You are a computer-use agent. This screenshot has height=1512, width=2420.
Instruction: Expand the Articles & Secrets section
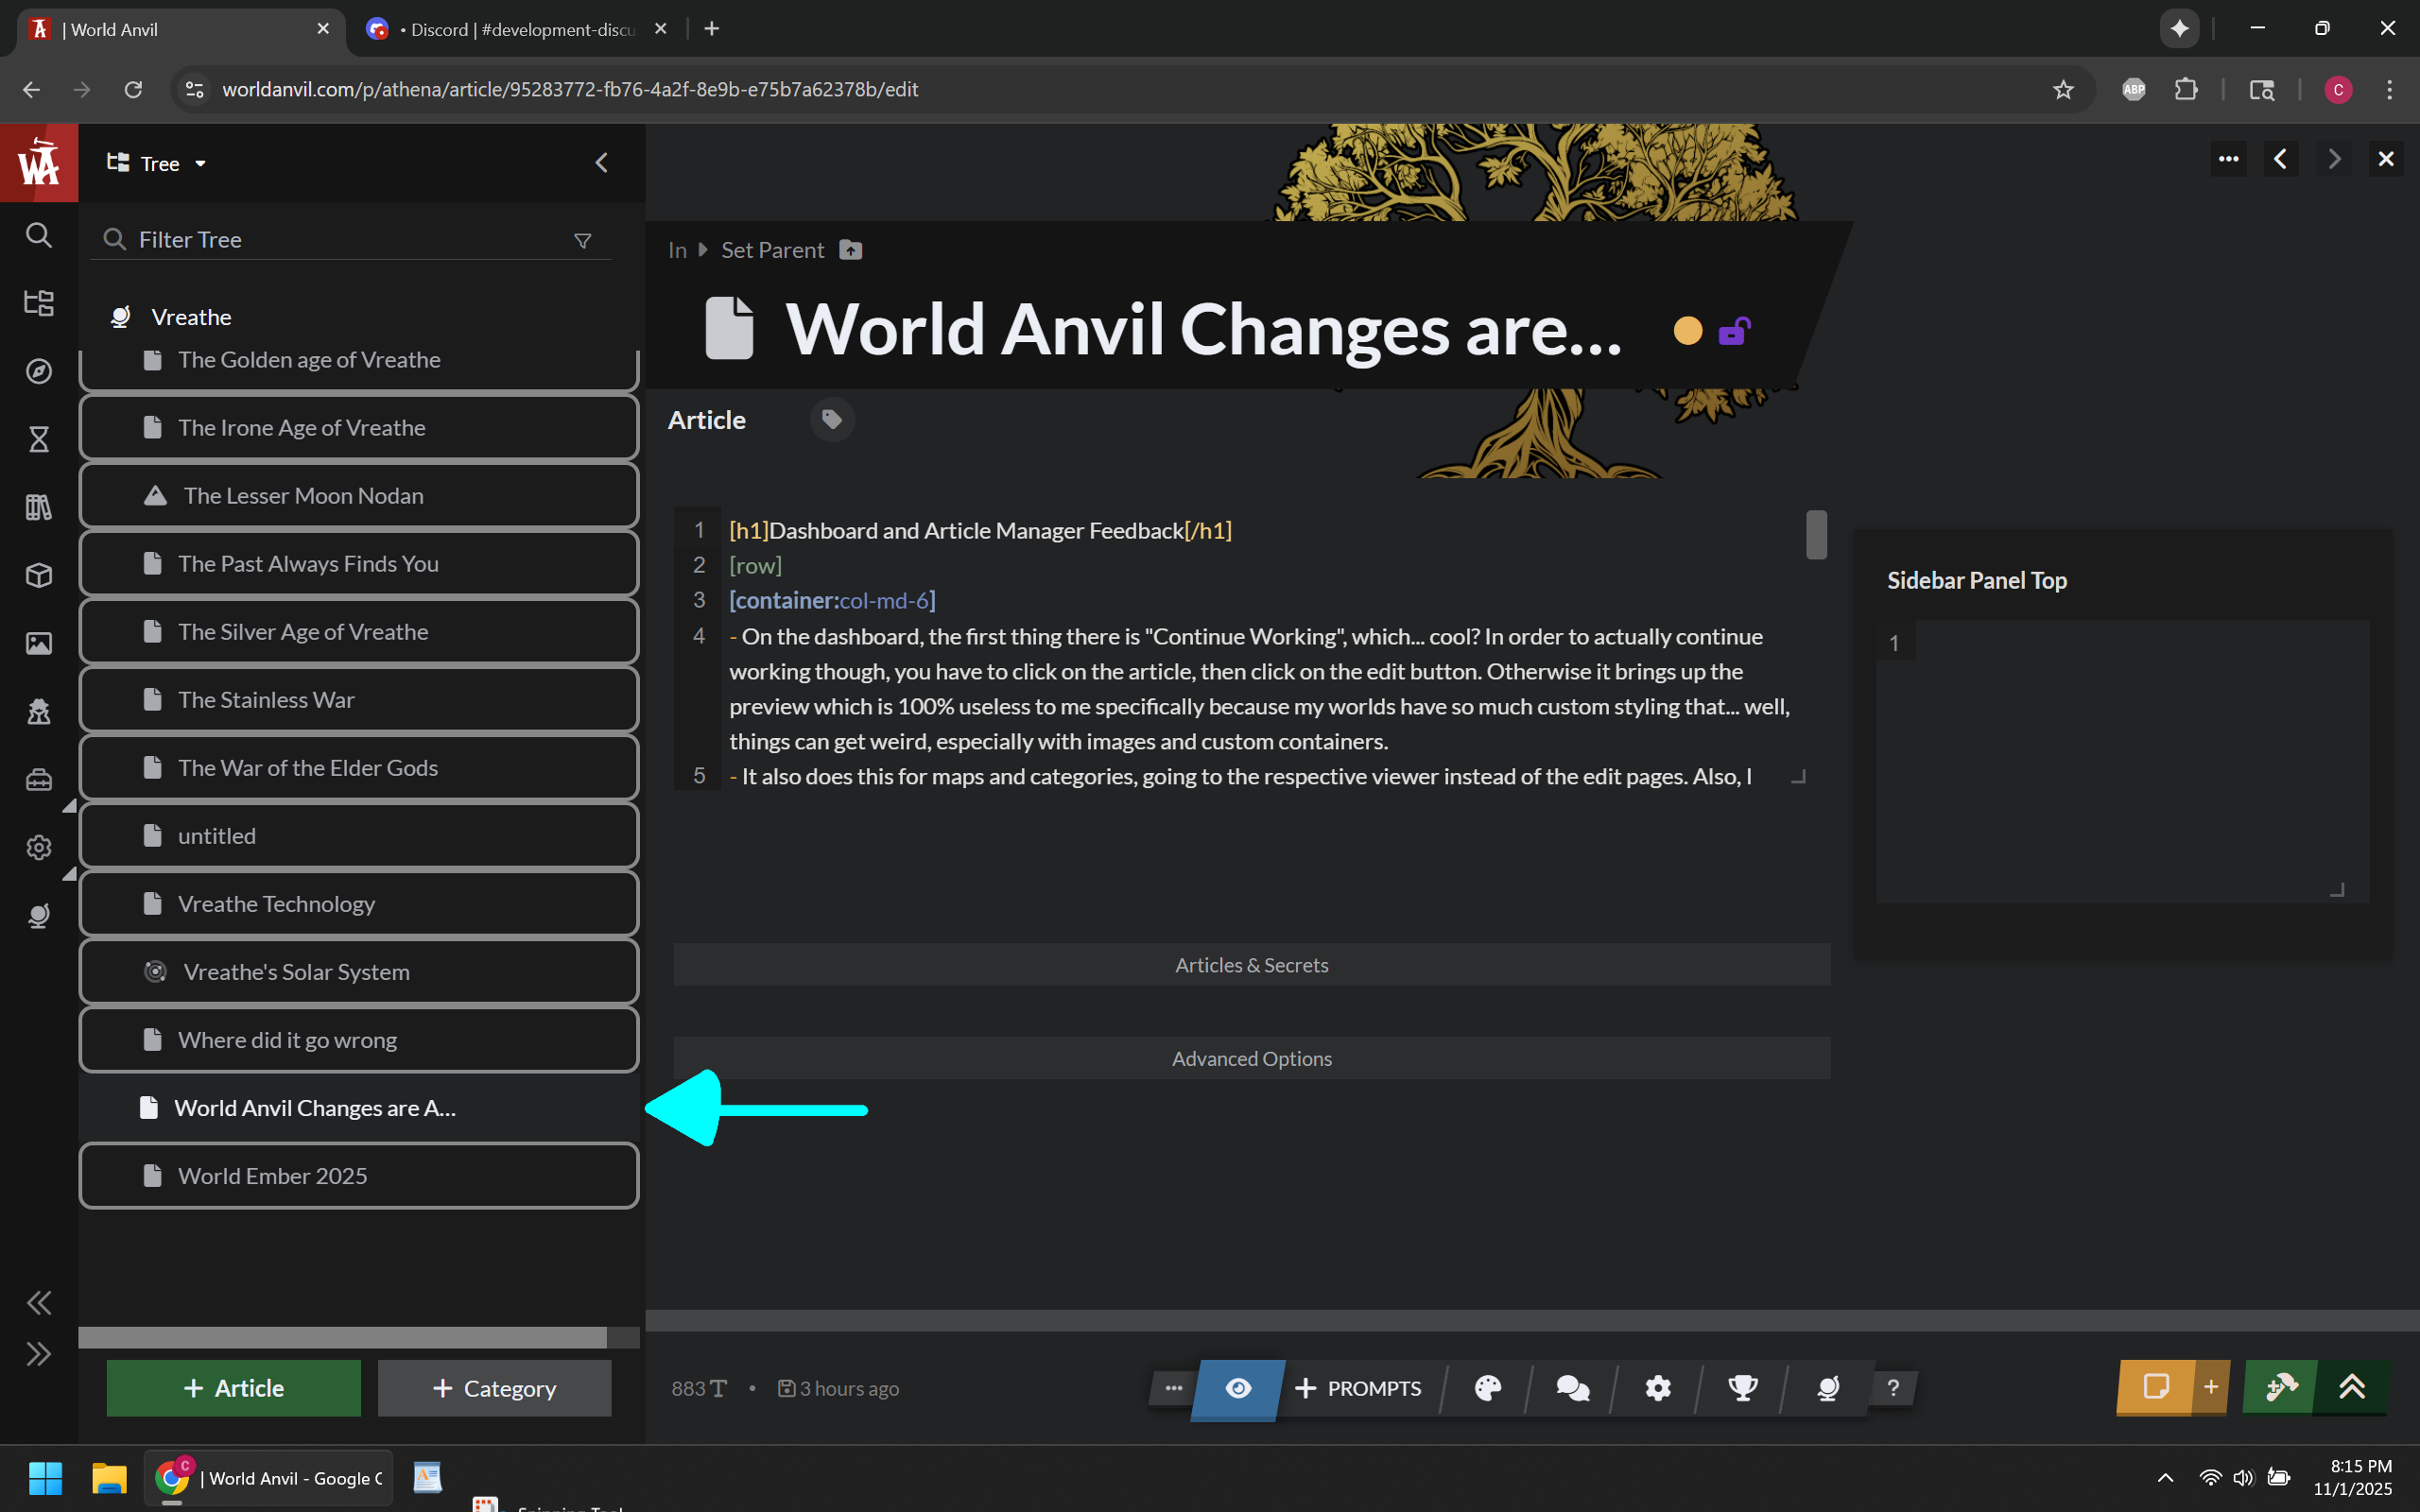(1251, 965)
